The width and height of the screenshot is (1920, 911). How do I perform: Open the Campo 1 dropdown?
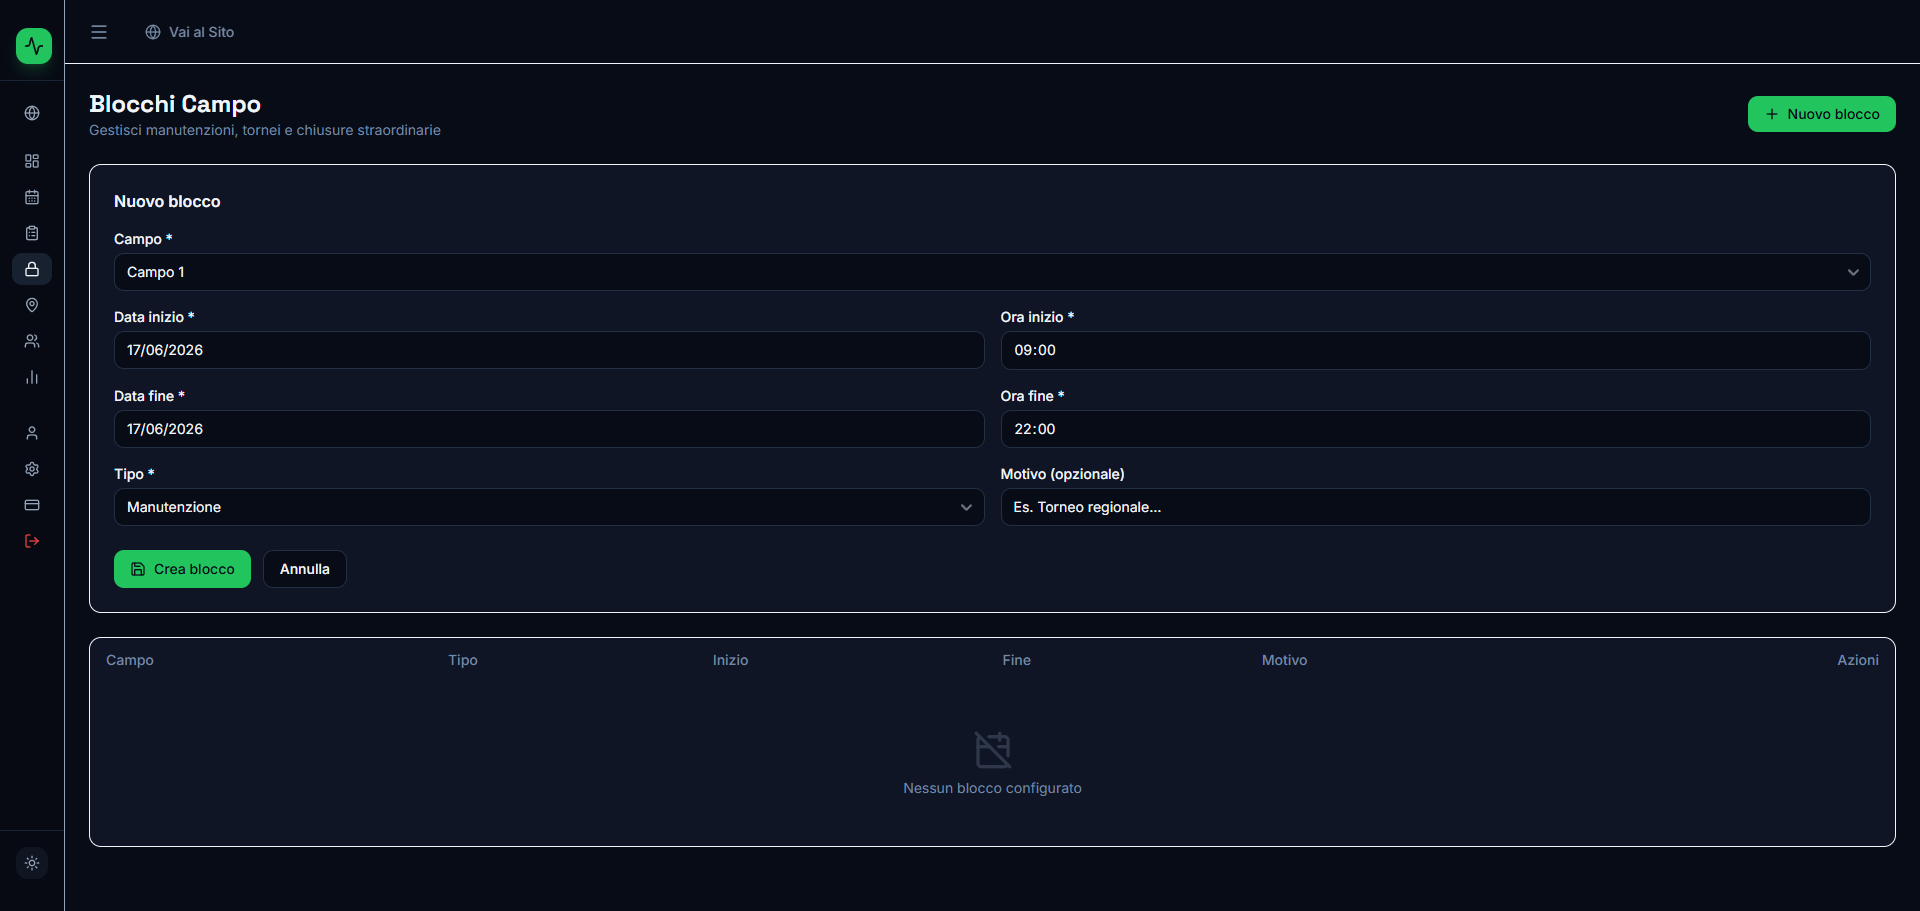coord(992,272)
